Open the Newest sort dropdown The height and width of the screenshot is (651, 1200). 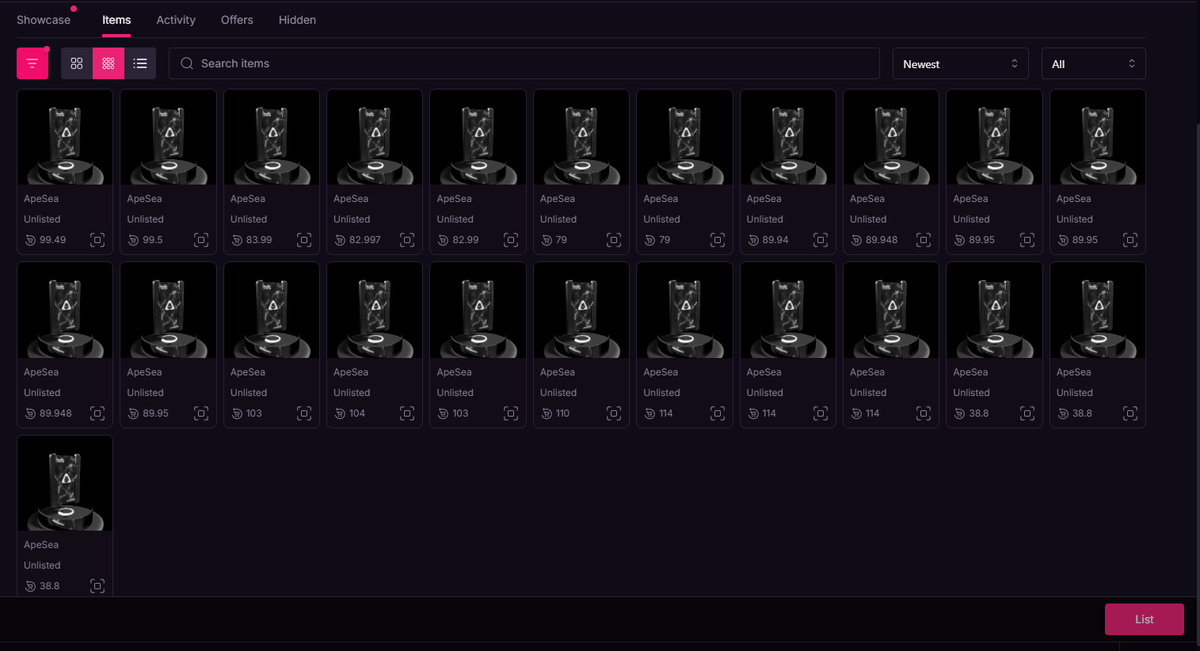point(960,63)
